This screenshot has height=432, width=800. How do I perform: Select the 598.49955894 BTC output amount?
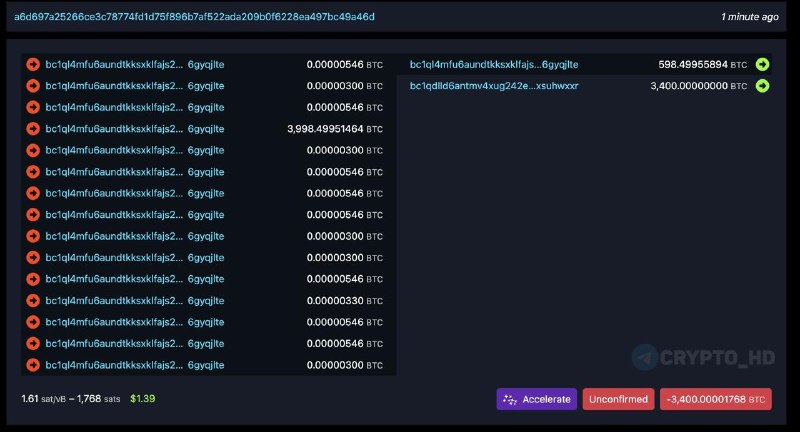click(x=703, y=65)
